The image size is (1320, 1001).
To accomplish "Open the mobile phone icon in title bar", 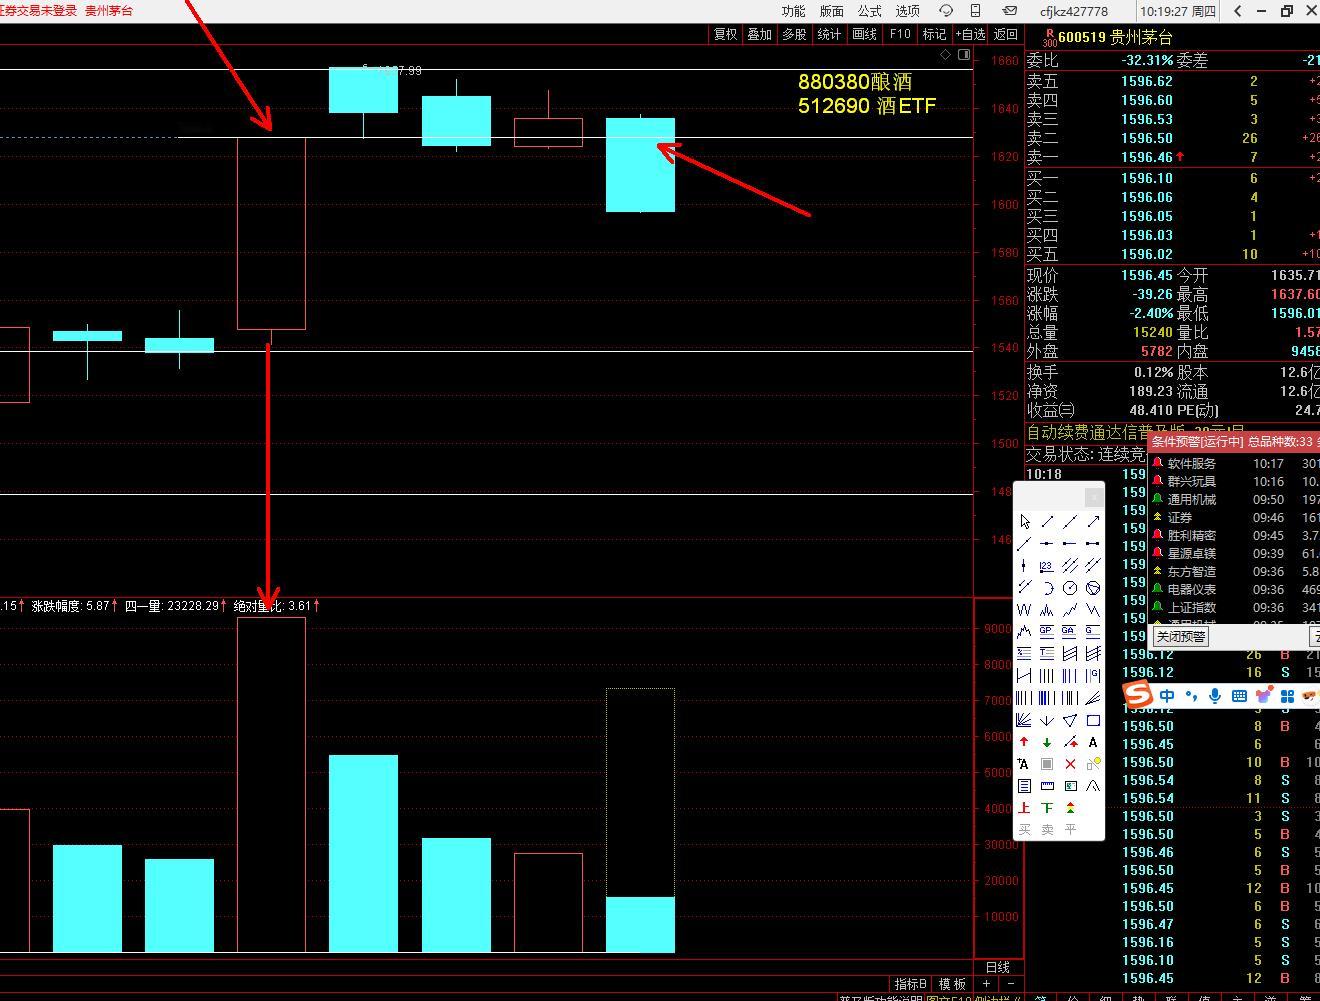I will coord(975,11).
